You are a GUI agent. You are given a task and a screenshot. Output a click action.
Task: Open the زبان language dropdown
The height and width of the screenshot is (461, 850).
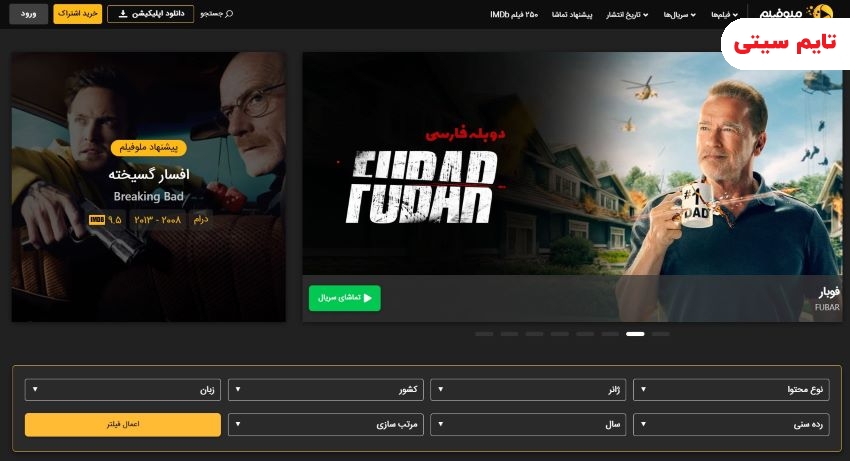pos(123,389)
